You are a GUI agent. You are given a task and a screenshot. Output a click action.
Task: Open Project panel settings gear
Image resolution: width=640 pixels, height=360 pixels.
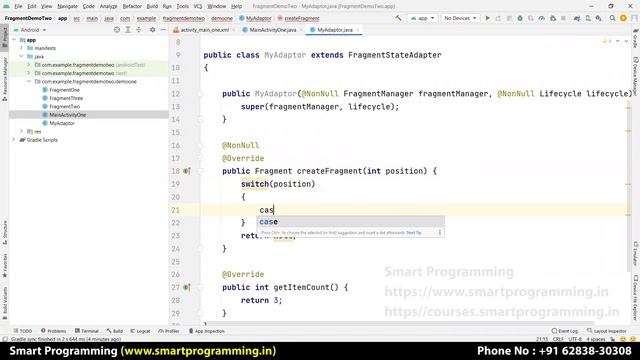(152, 30)
